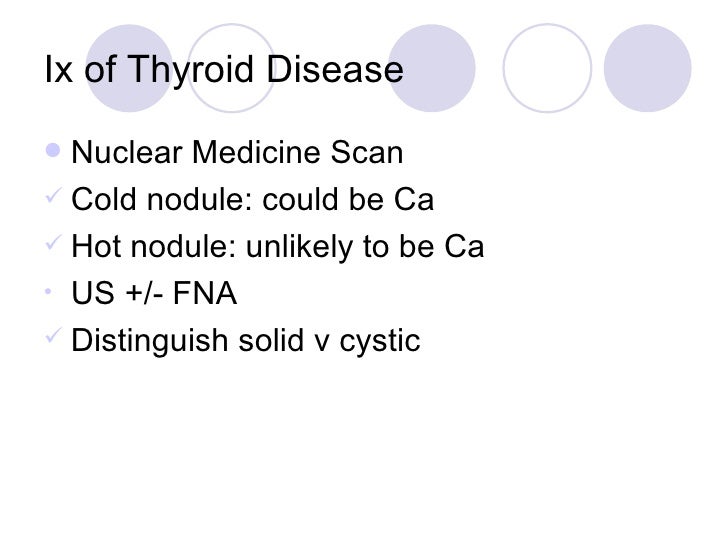Image resolution: width=728 pixels, height=546 pixels.
Task: Click the rightmost filled lavender circle
Action: point(648,68)
